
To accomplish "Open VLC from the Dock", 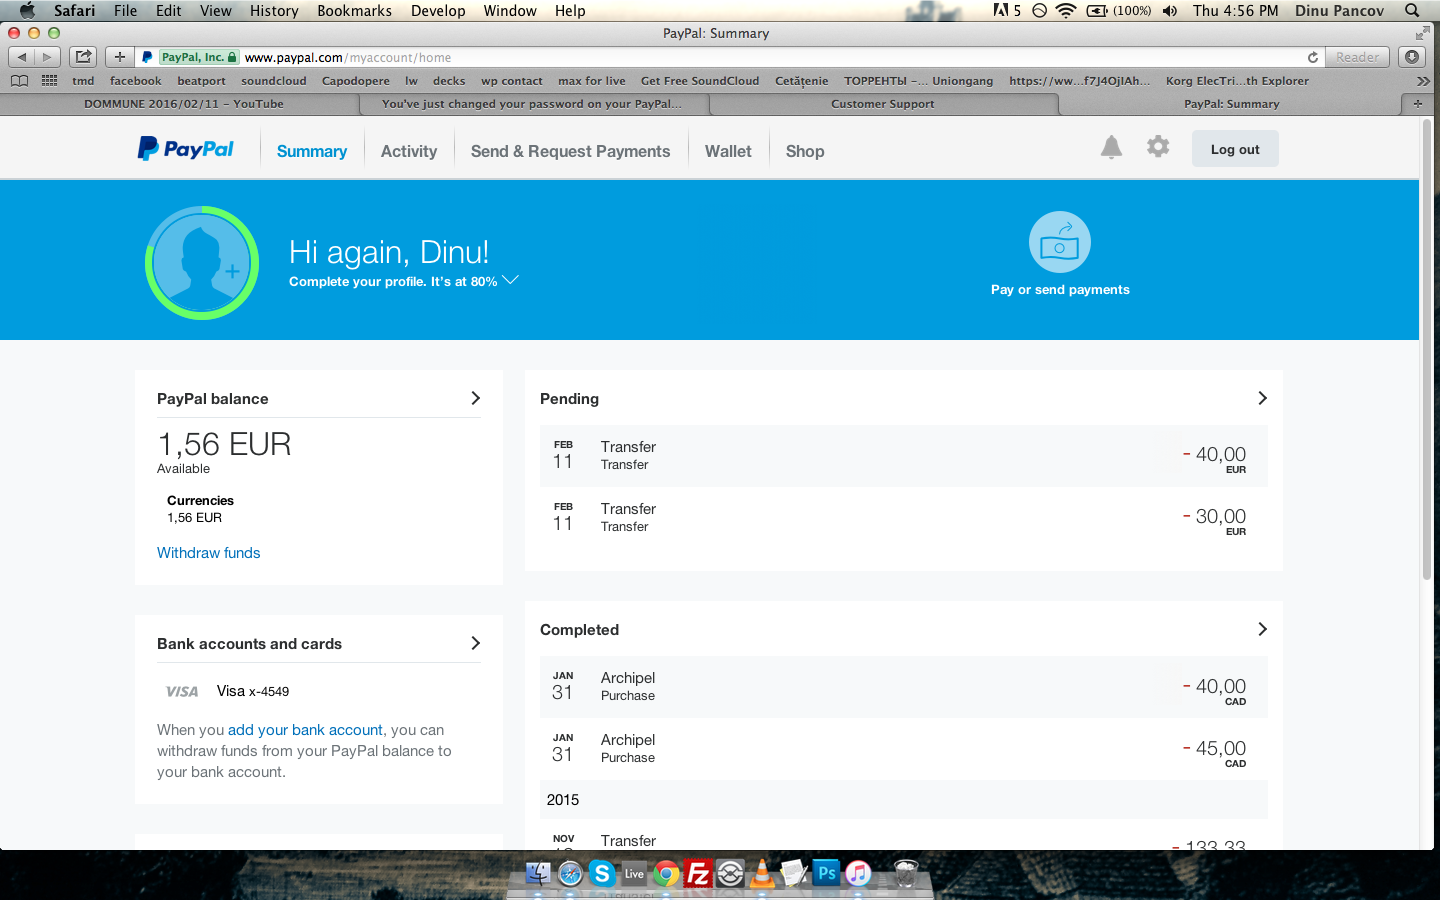I will (762, 873).
